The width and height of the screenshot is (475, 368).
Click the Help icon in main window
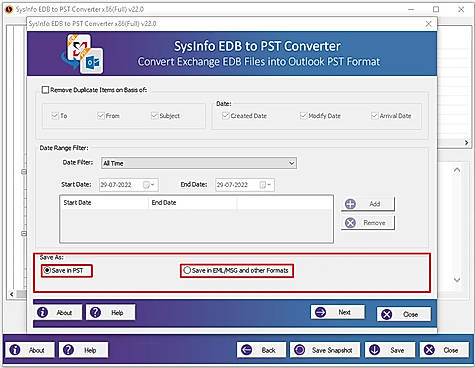[68, 350]
